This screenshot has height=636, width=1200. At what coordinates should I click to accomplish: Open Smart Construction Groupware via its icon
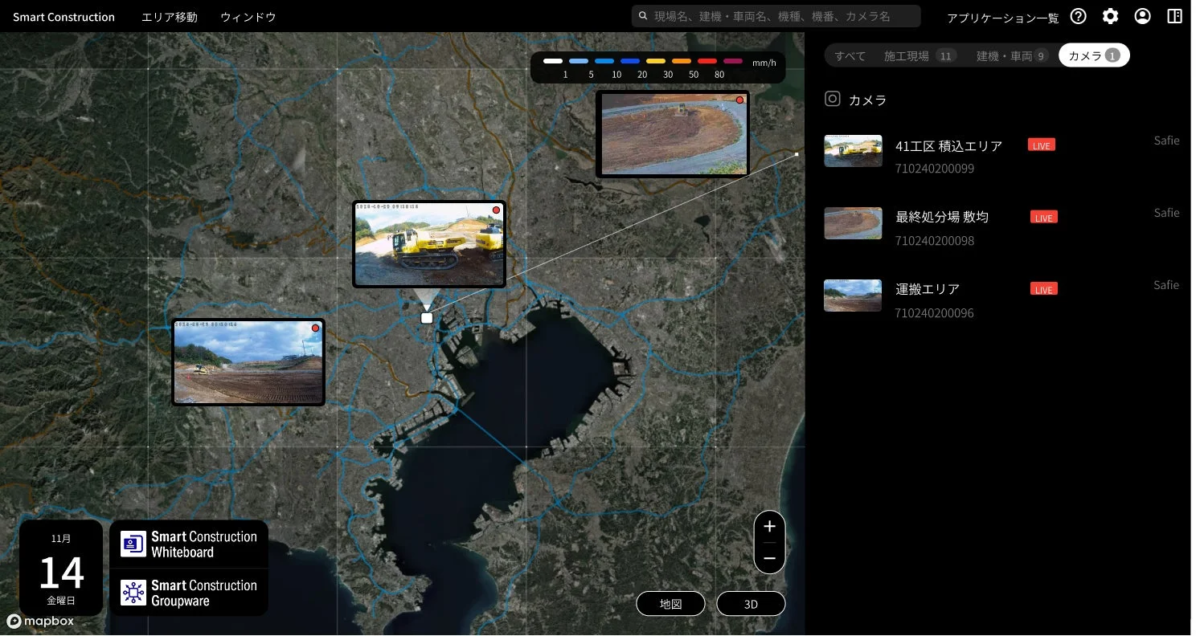pos(135,592)
